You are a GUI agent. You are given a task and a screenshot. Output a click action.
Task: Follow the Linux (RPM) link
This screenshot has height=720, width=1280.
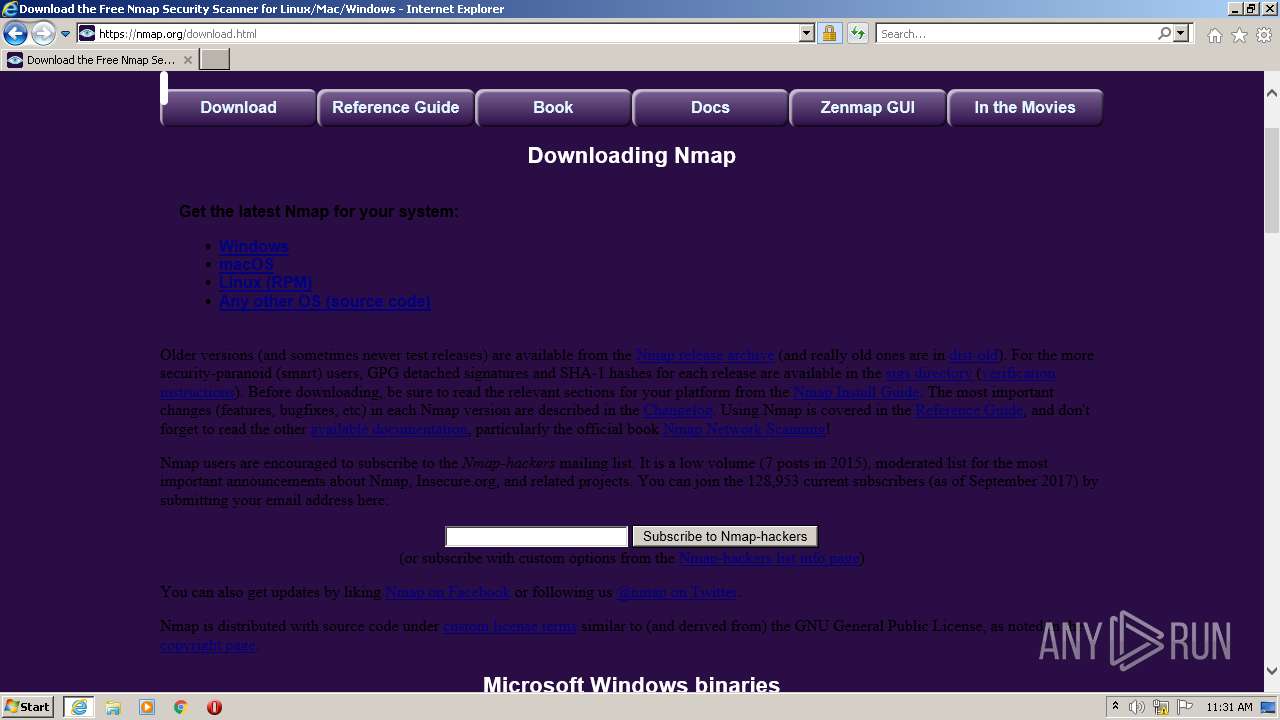click(265, 283)
